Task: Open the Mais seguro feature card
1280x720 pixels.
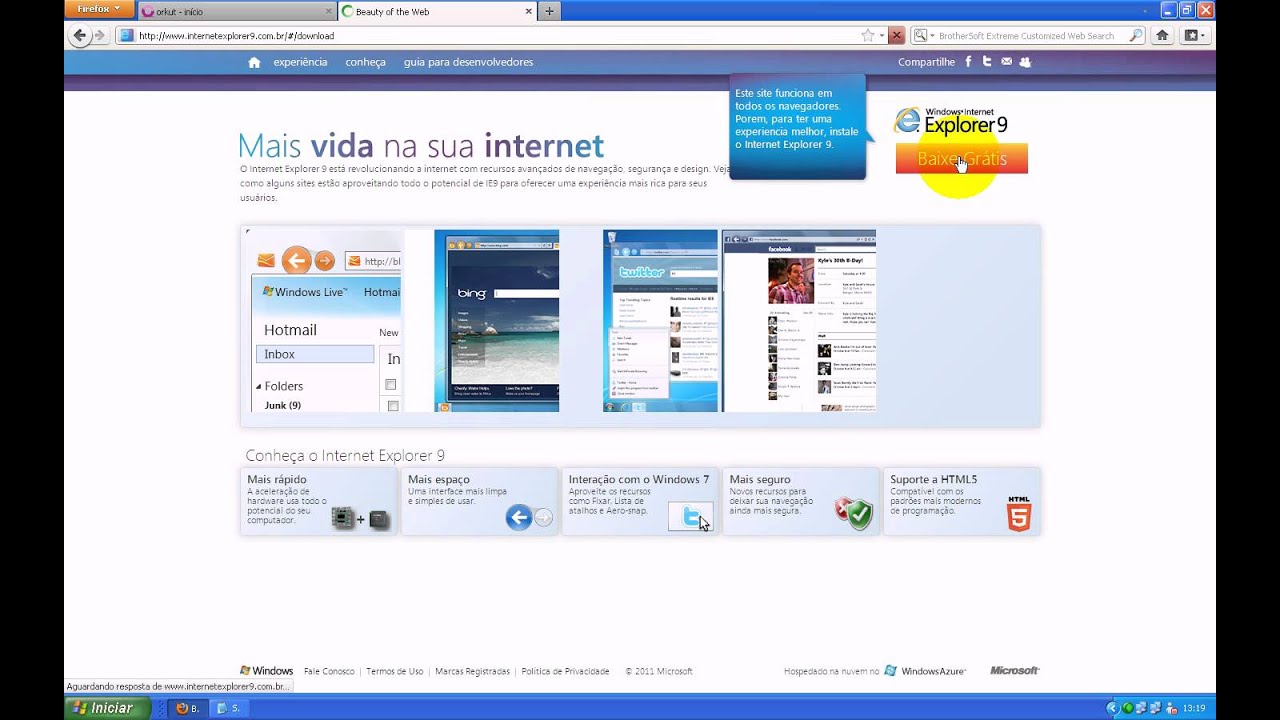Action: 801,501
